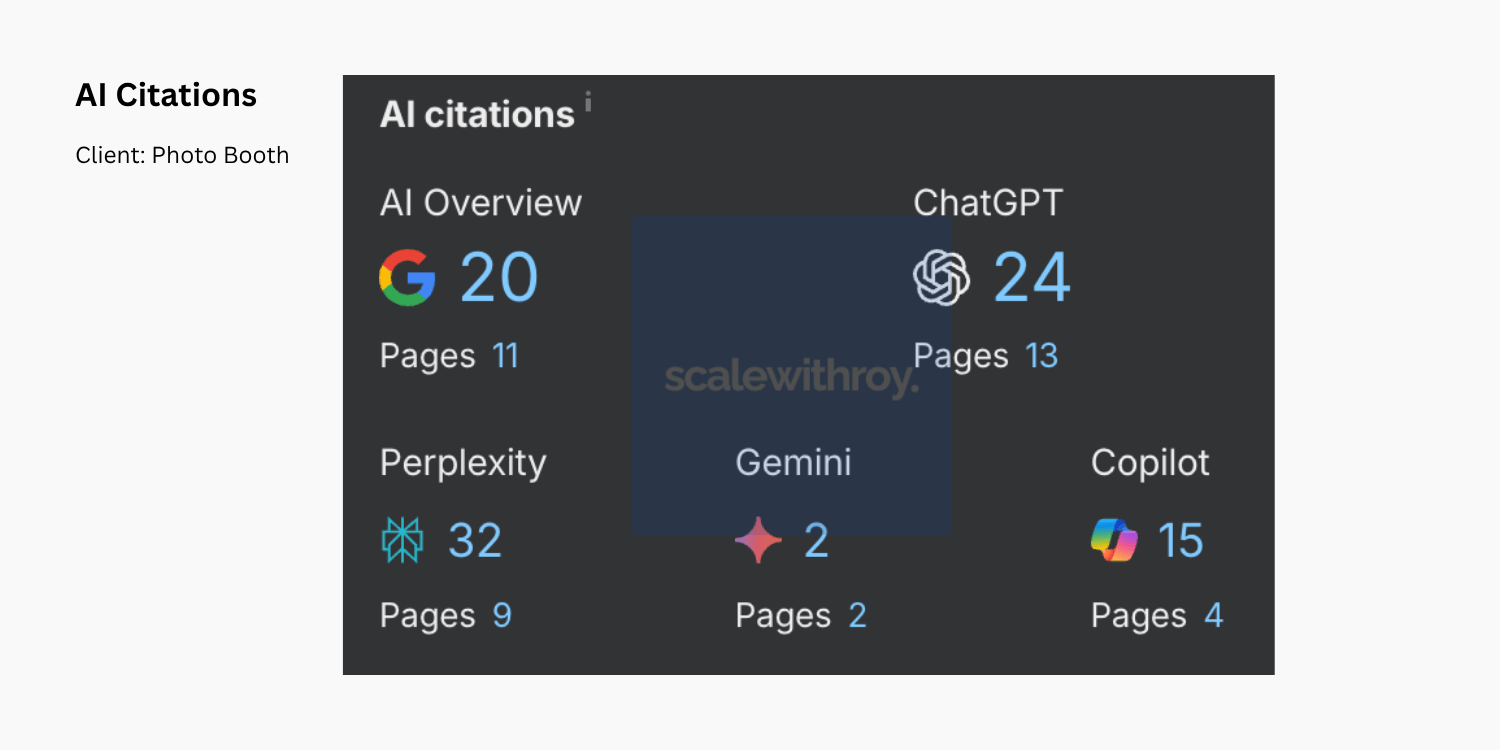
Task: Open Gemini citation count 2
Action: [x=816, y=541]
